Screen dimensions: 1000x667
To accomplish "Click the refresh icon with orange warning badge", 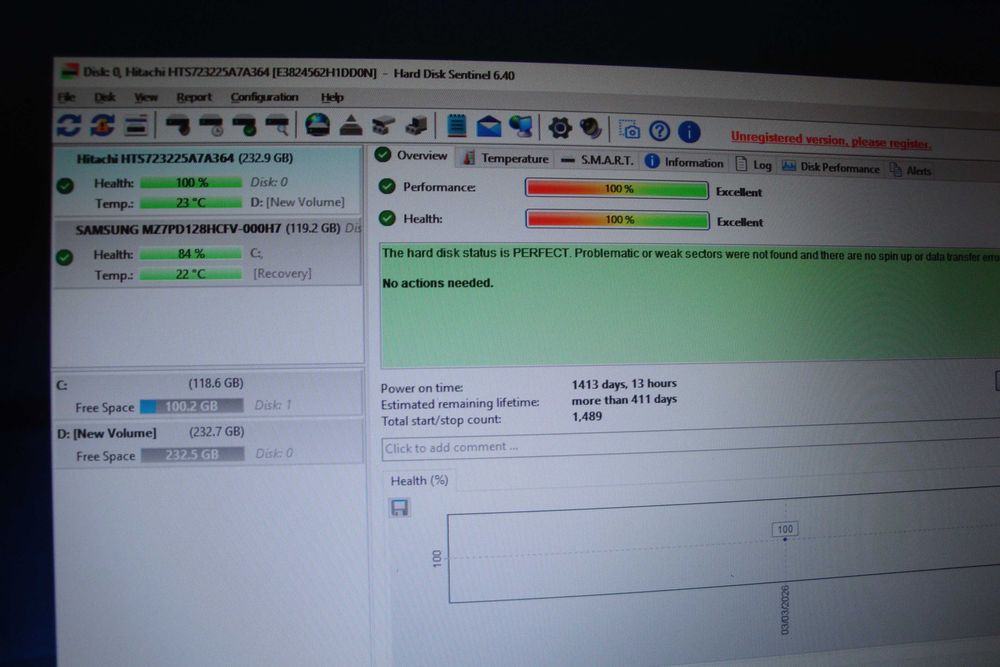I will pos(102,125).
